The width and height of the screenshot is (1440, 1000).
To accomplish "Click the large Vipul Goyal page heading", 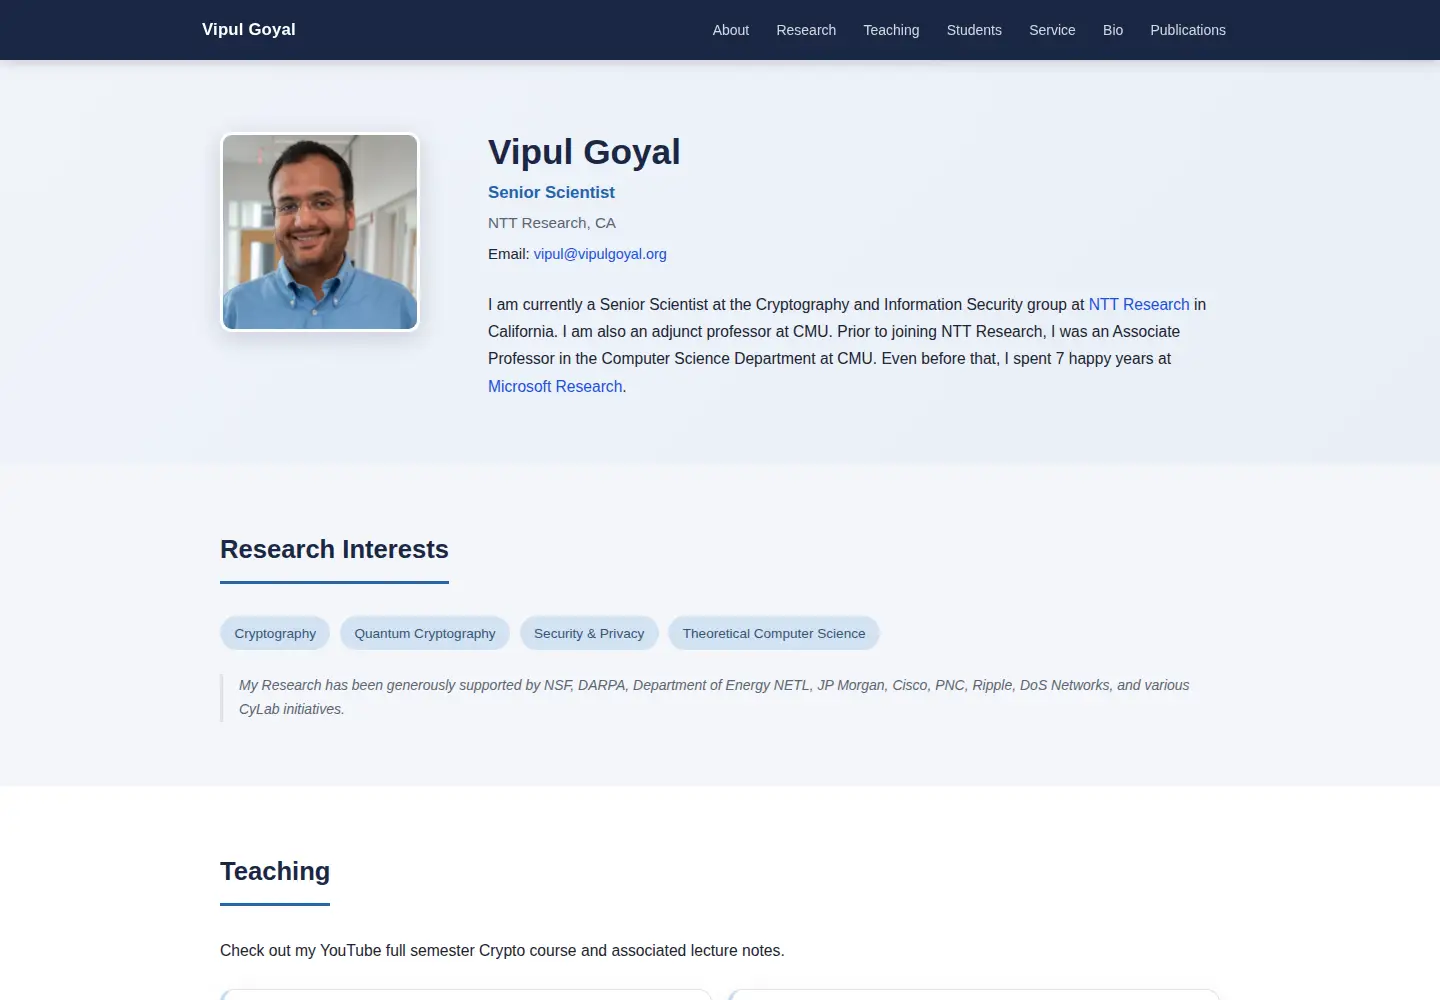I will pos(584,152).
